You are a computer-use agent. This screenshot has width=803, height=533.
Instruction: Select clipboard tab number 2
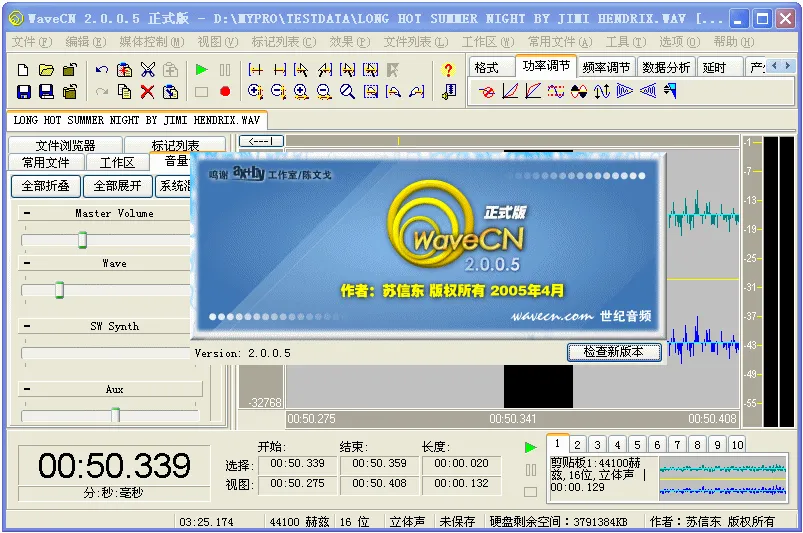[577, 444]
